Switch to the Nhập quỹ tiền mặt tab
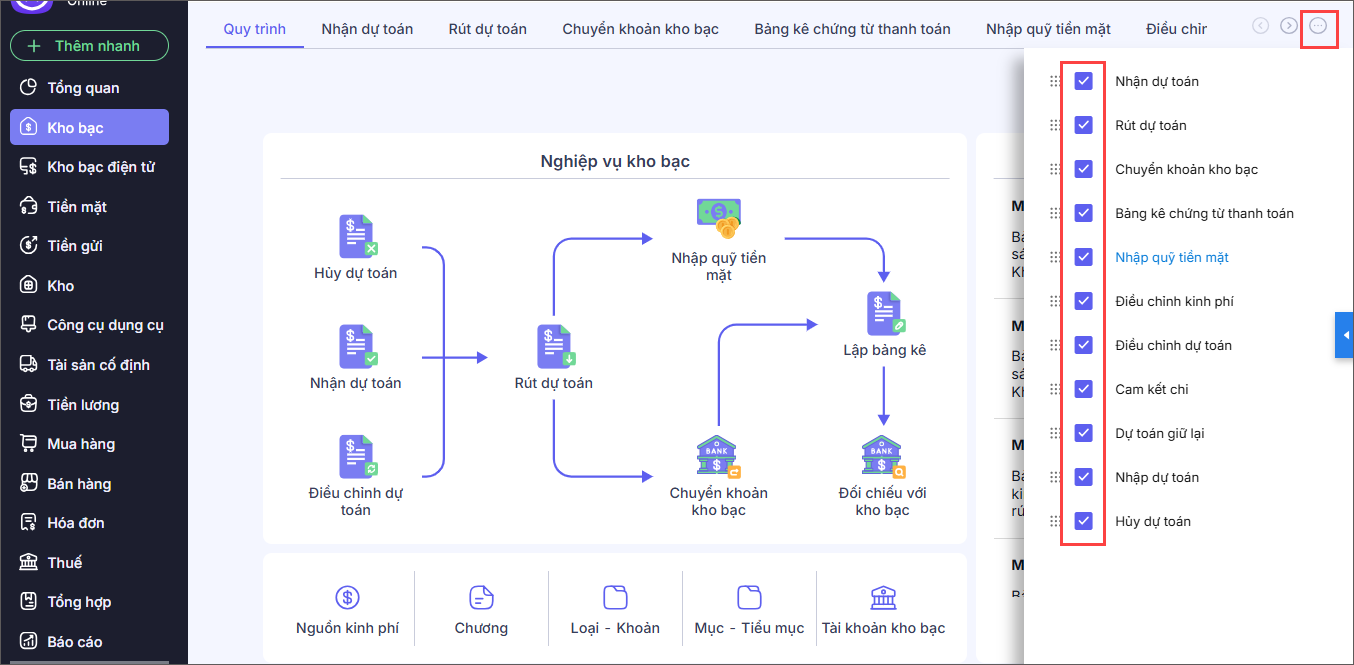Screen dimensions: 1354x665 click(x=1048, y=29)
